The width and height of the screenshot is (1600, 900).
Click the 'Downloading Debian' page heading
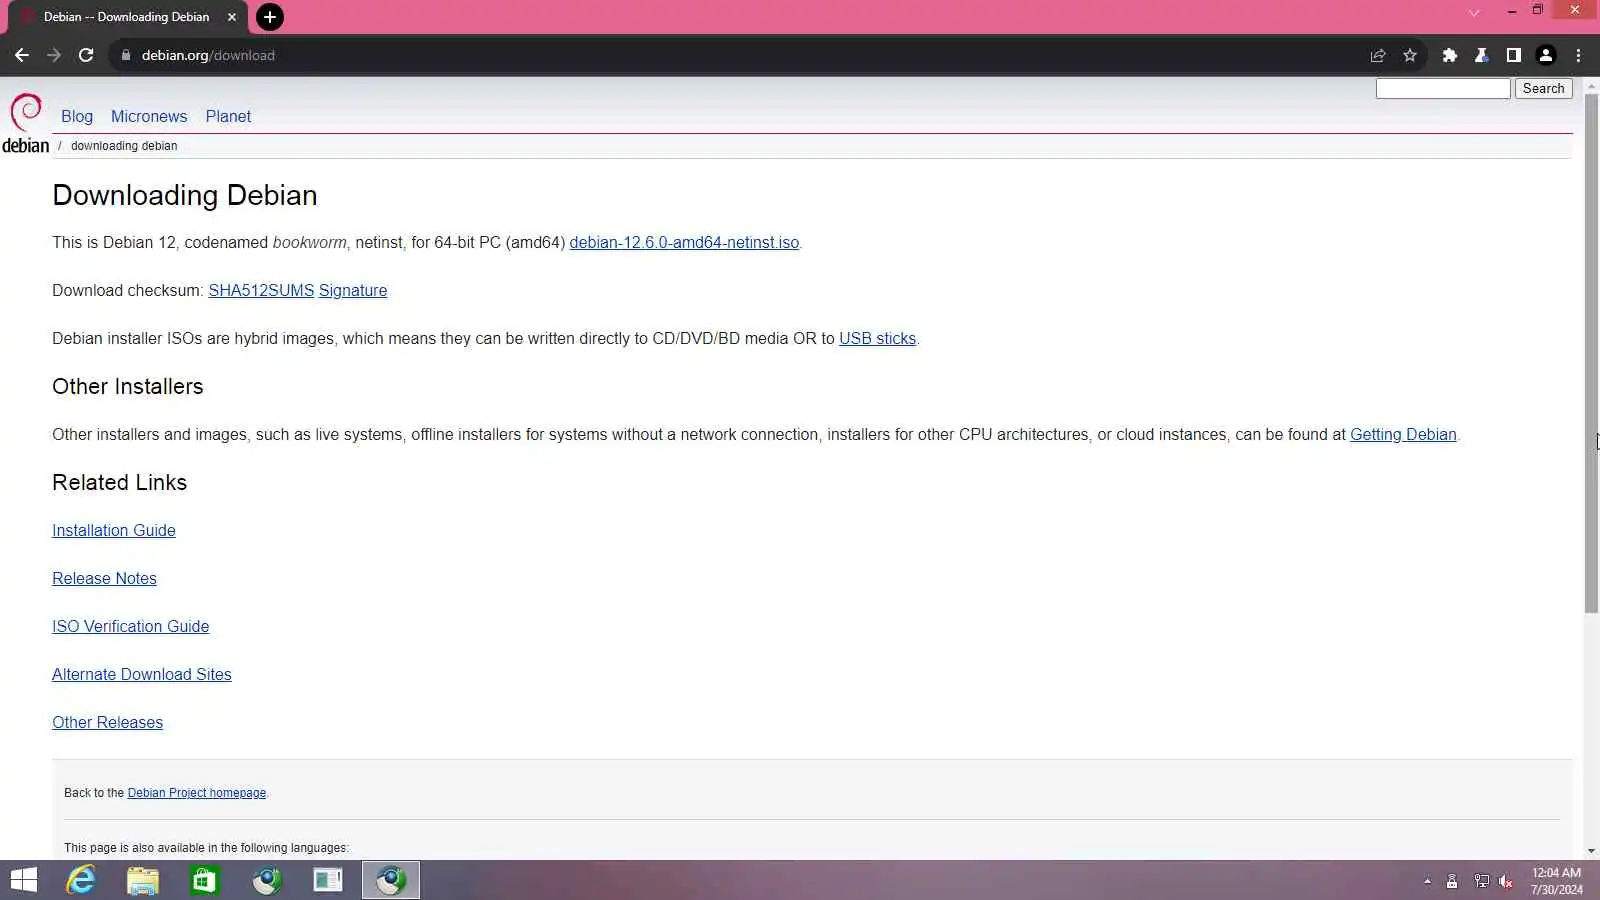[x=185, y=195]
